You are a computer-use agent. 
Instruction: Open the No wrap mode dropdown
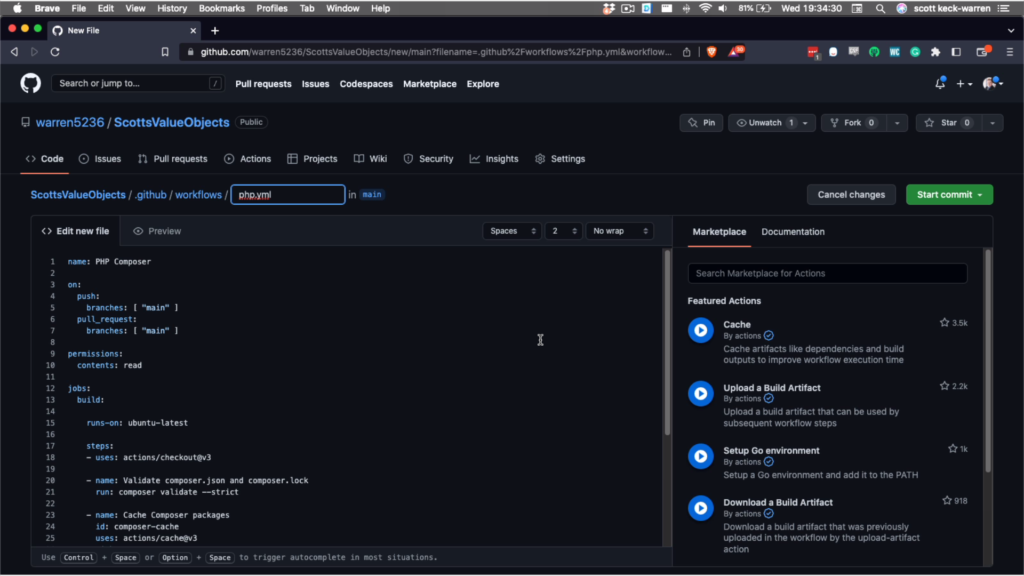(x=619, y=231)
